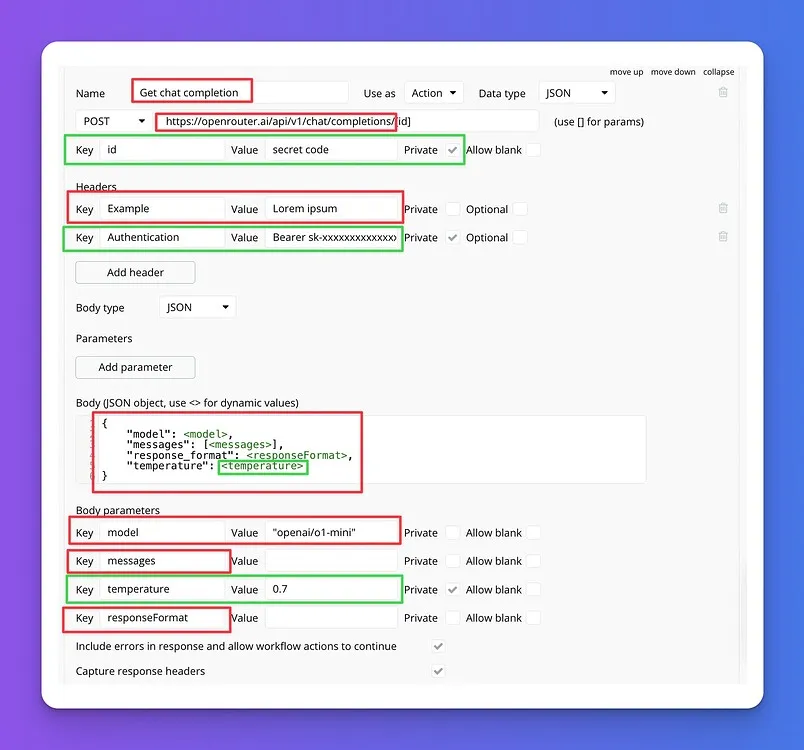Edit the Name field Get chat completion
Image resolution: width=804 pixels, height=750 pixels.
[x=240, y=93]
